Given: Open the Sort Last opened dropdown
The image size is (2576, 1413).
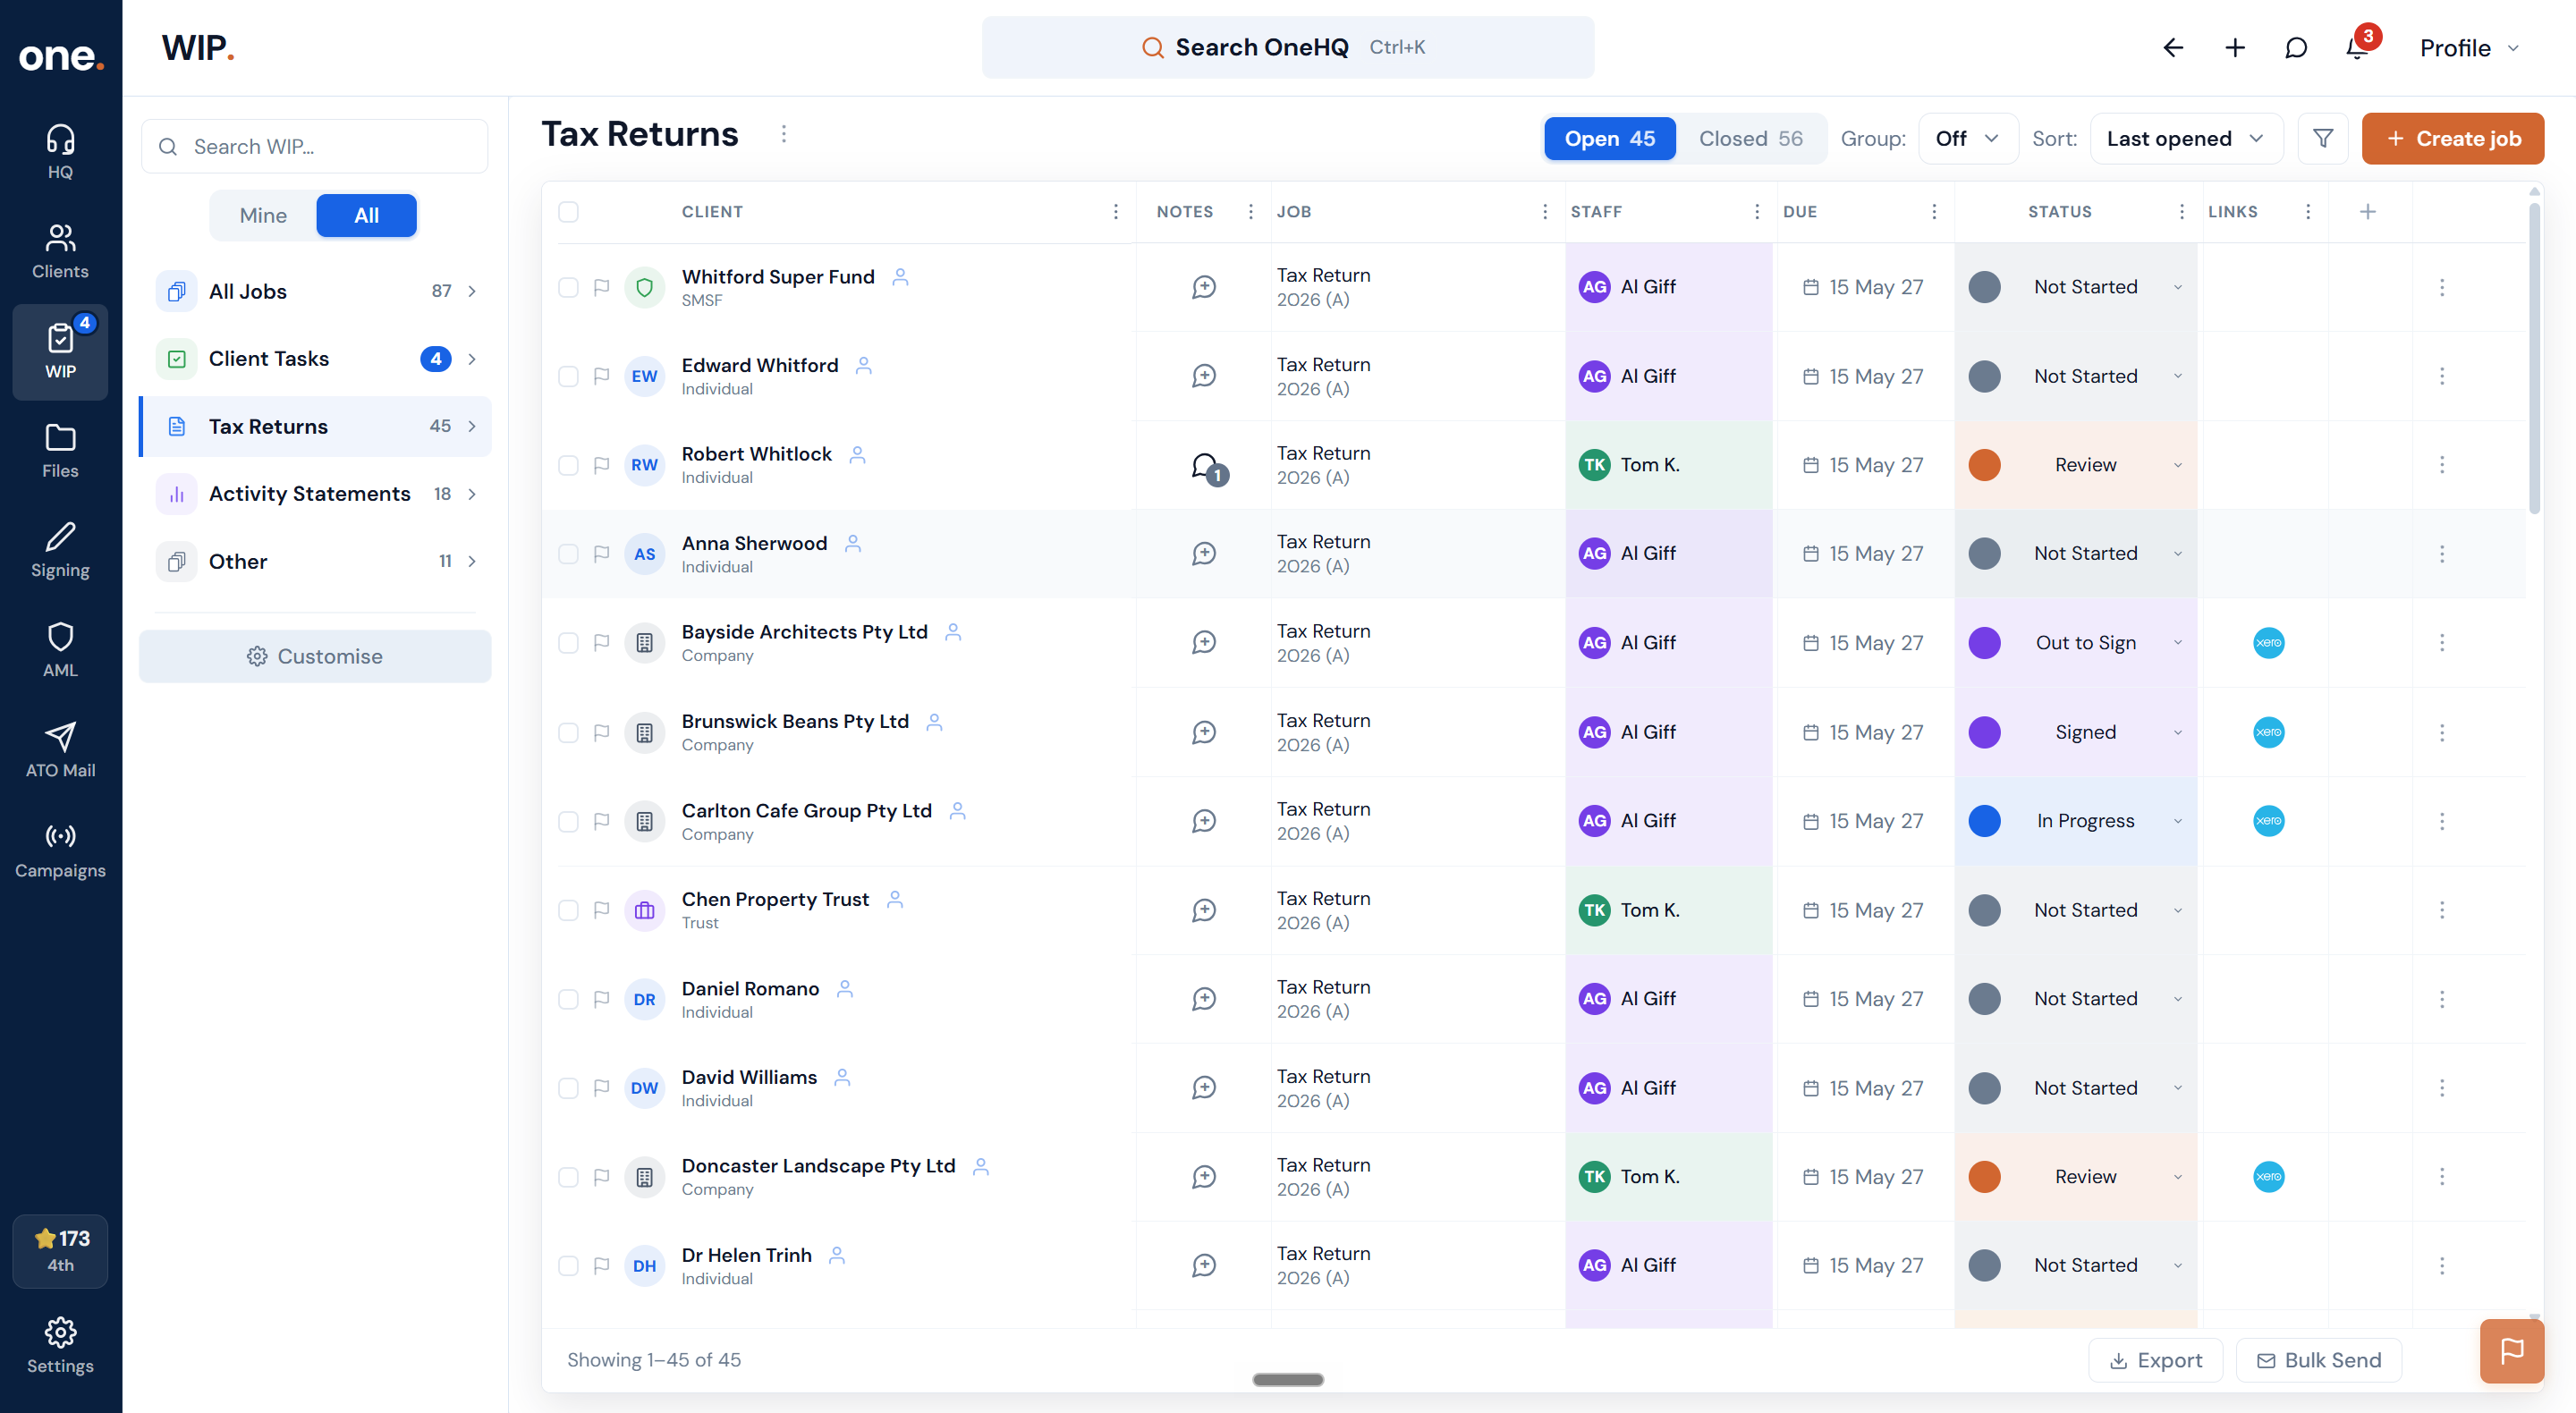Looking at the screenshot, I should click(x=2185, y=138).
